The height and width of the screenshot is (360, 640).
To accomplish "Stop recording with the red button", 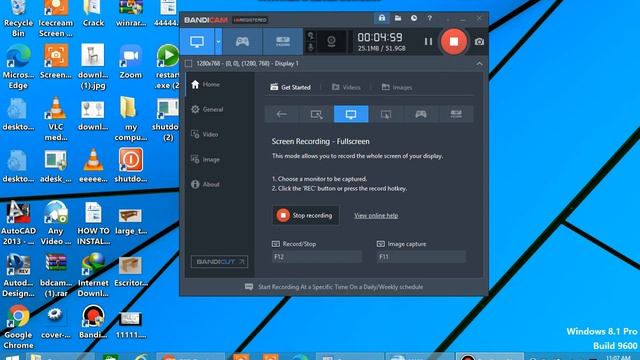I will tap(453, 42).
